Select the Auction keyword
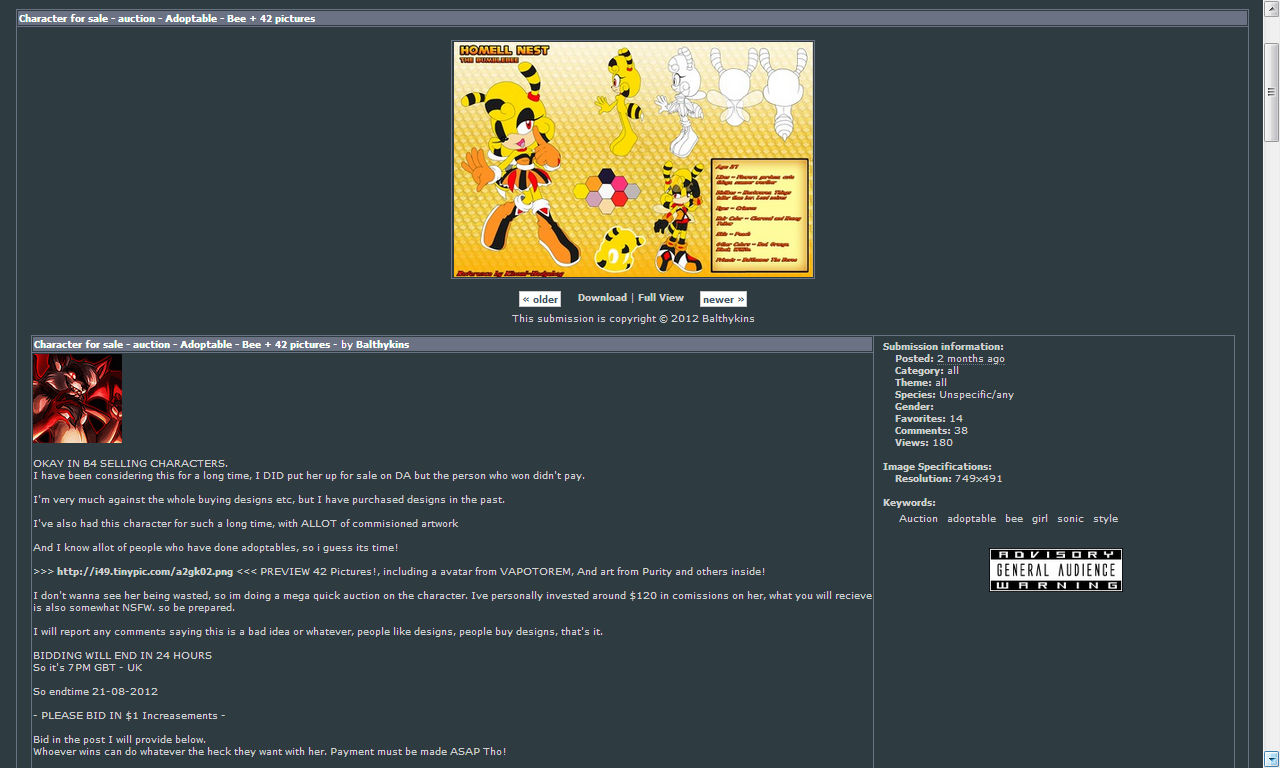 pos(918,519)
